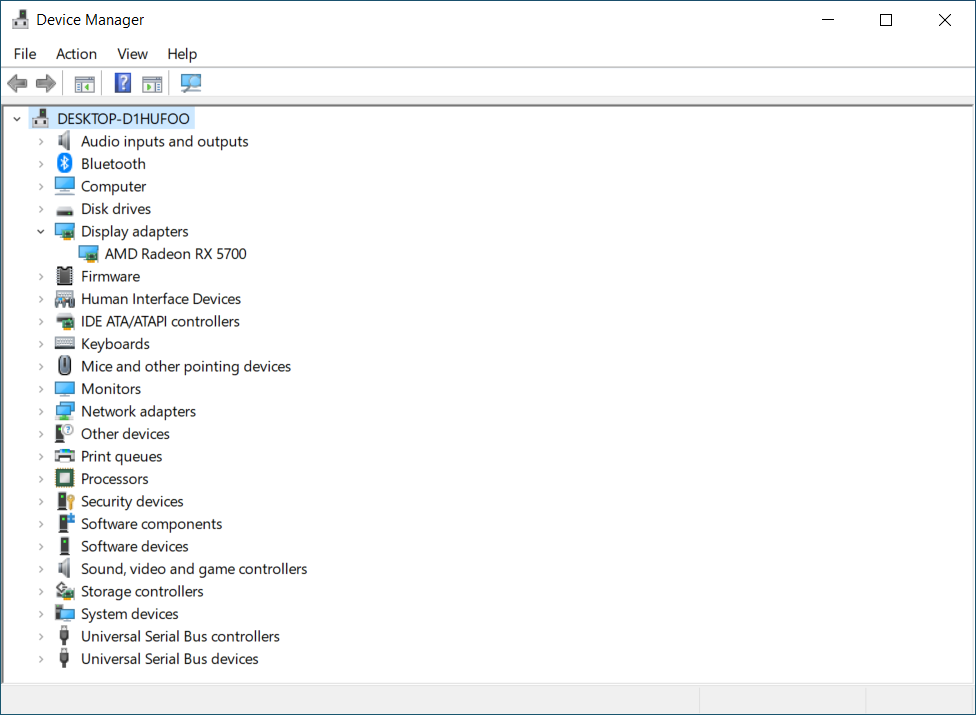This screenshot has height=715, width=976.
Task: Select the Properties toolbar icon
Action: [152, 82]
